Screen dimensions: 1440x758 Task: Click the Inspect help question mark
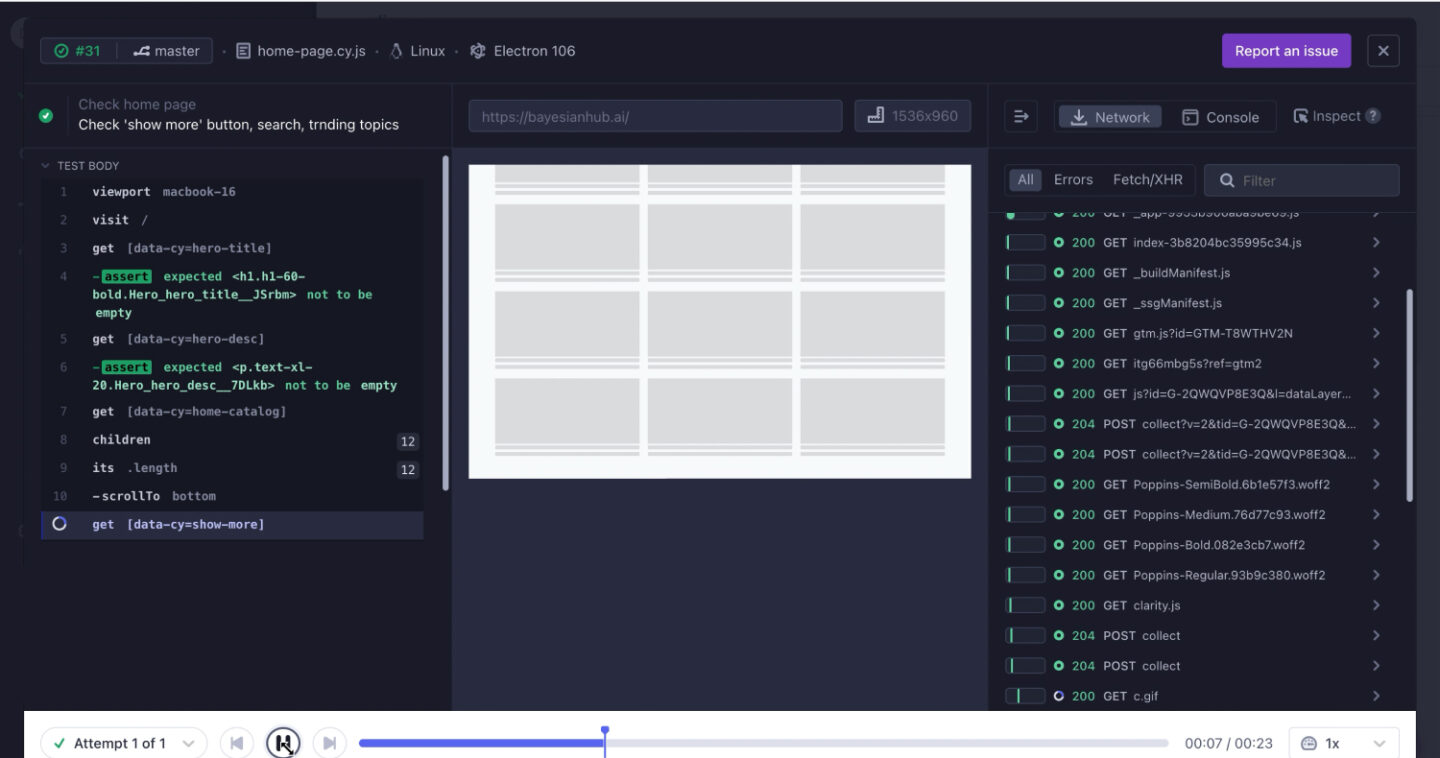click(1373, 116)
